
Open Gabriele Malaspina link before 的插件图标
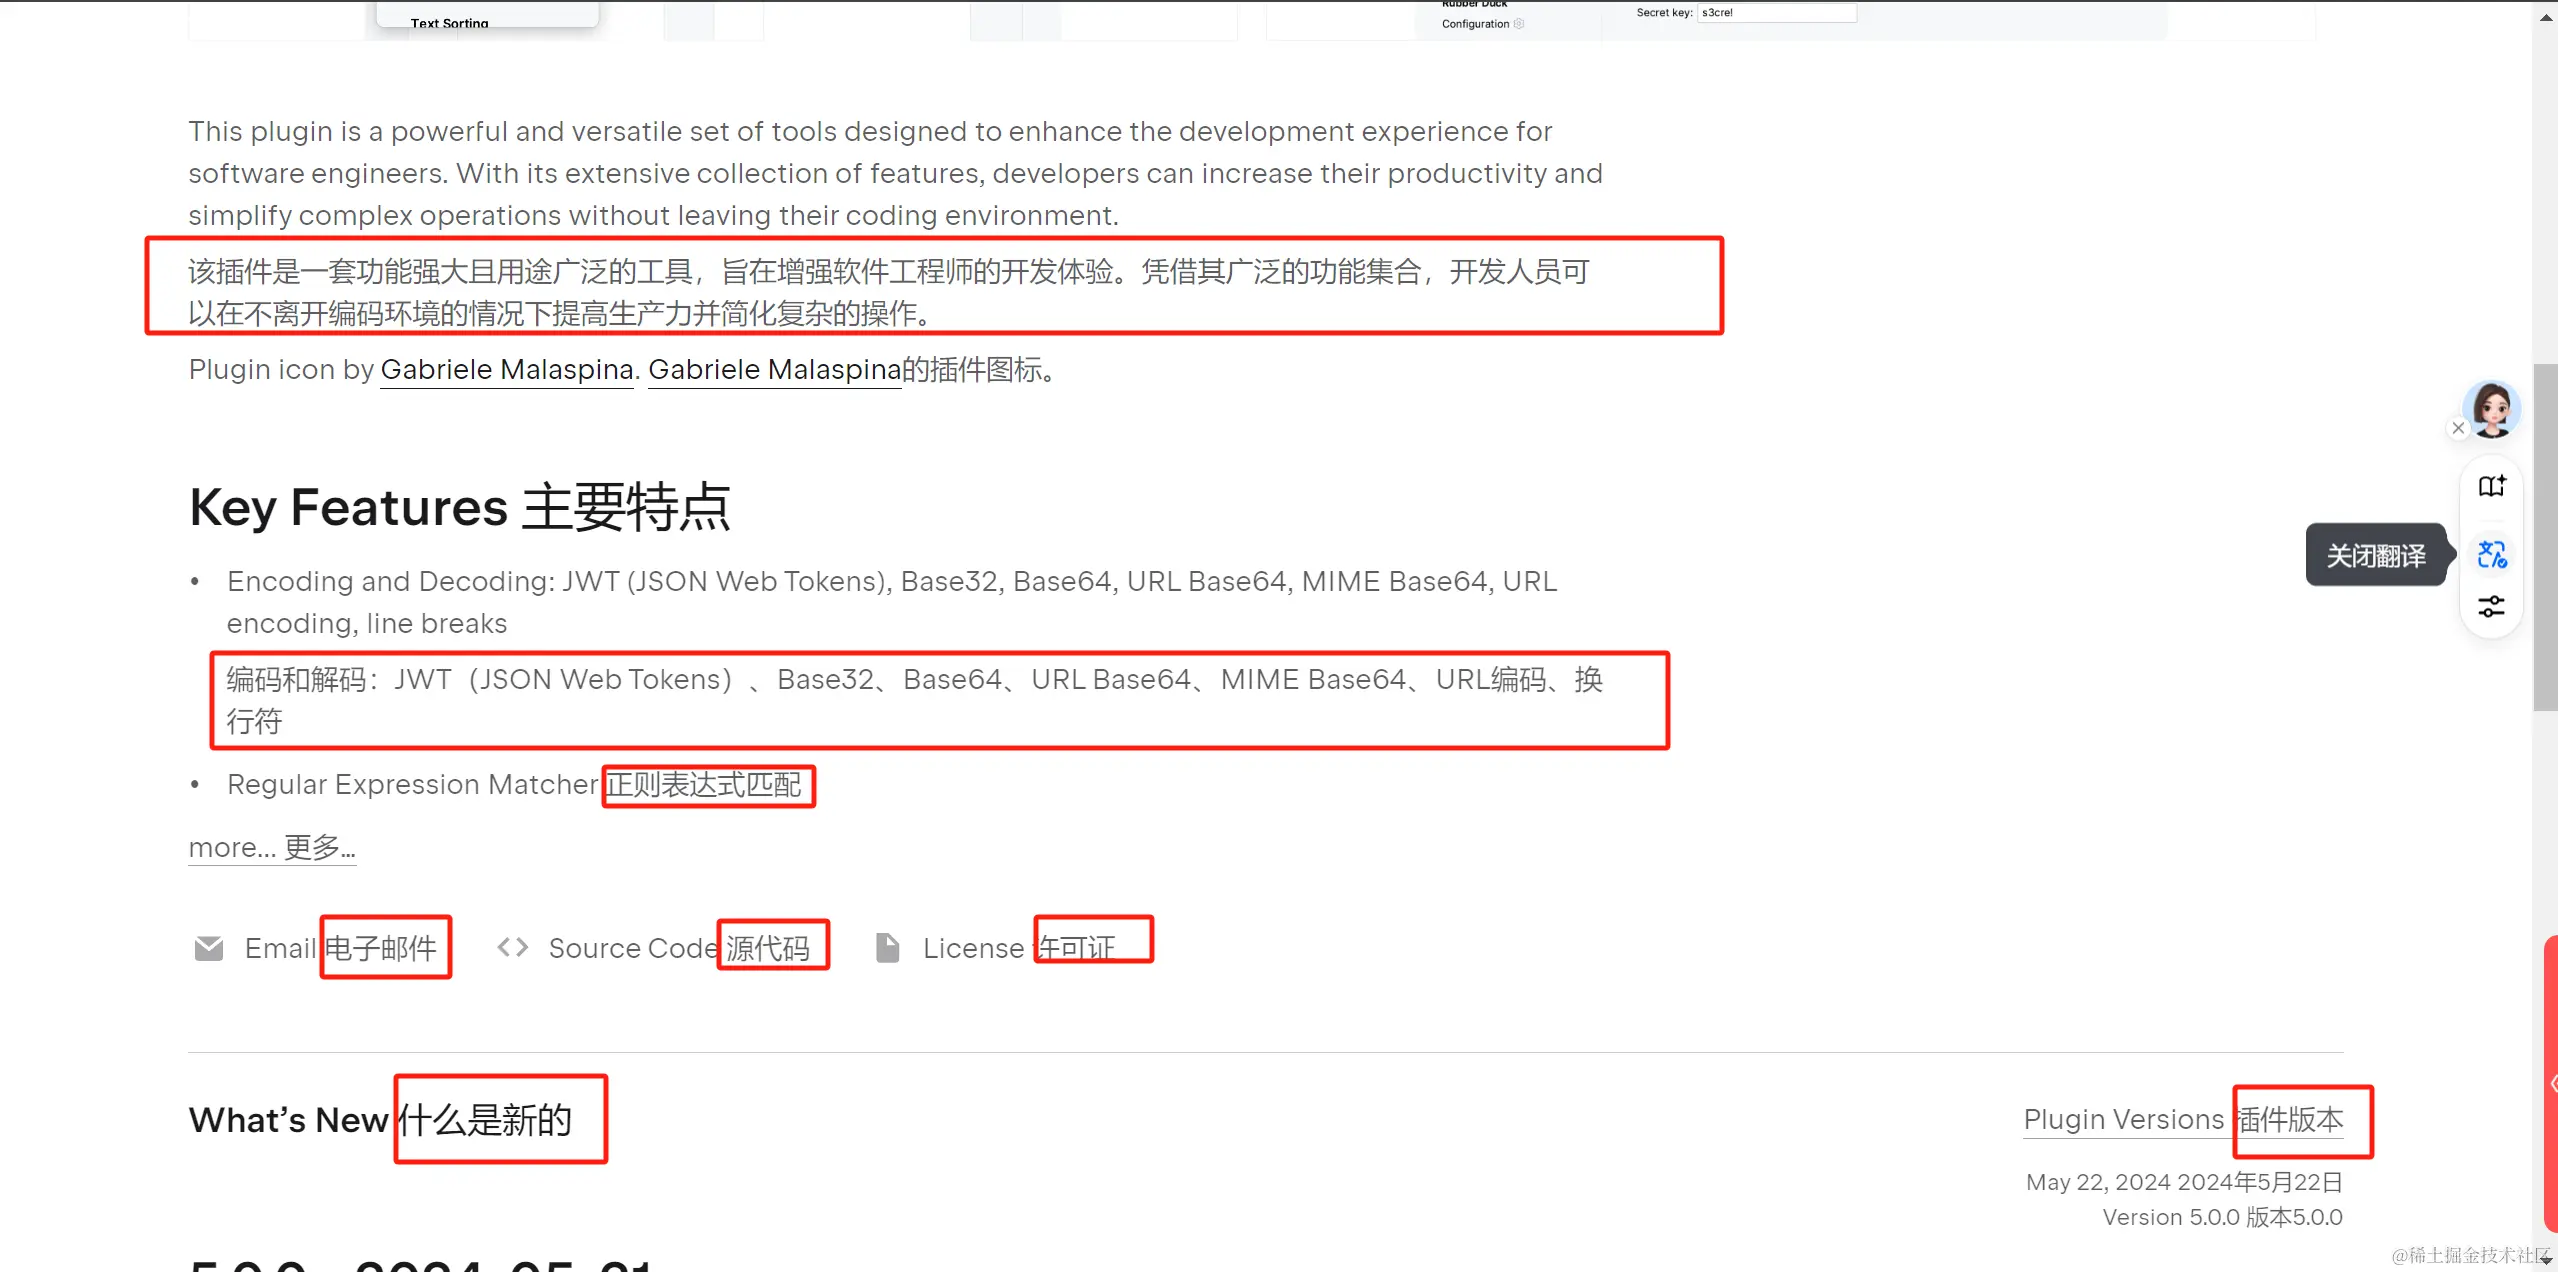[774, 369]
